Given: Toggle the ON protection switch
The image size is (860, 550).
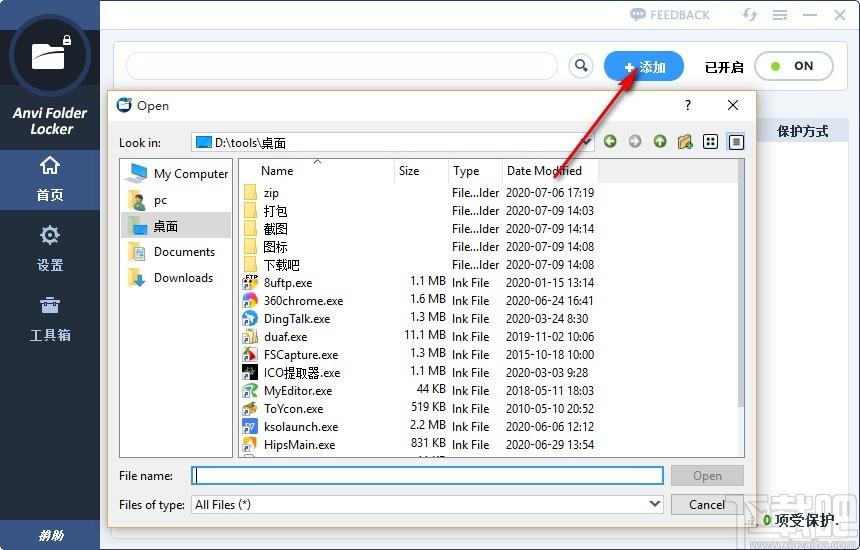Looking at the screenshot, I should click(794, 66).
